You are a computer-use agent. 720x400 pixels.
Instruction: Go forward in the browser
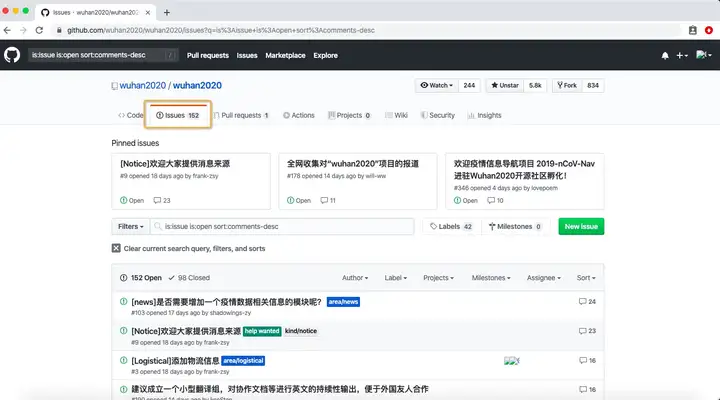[23, 30]
